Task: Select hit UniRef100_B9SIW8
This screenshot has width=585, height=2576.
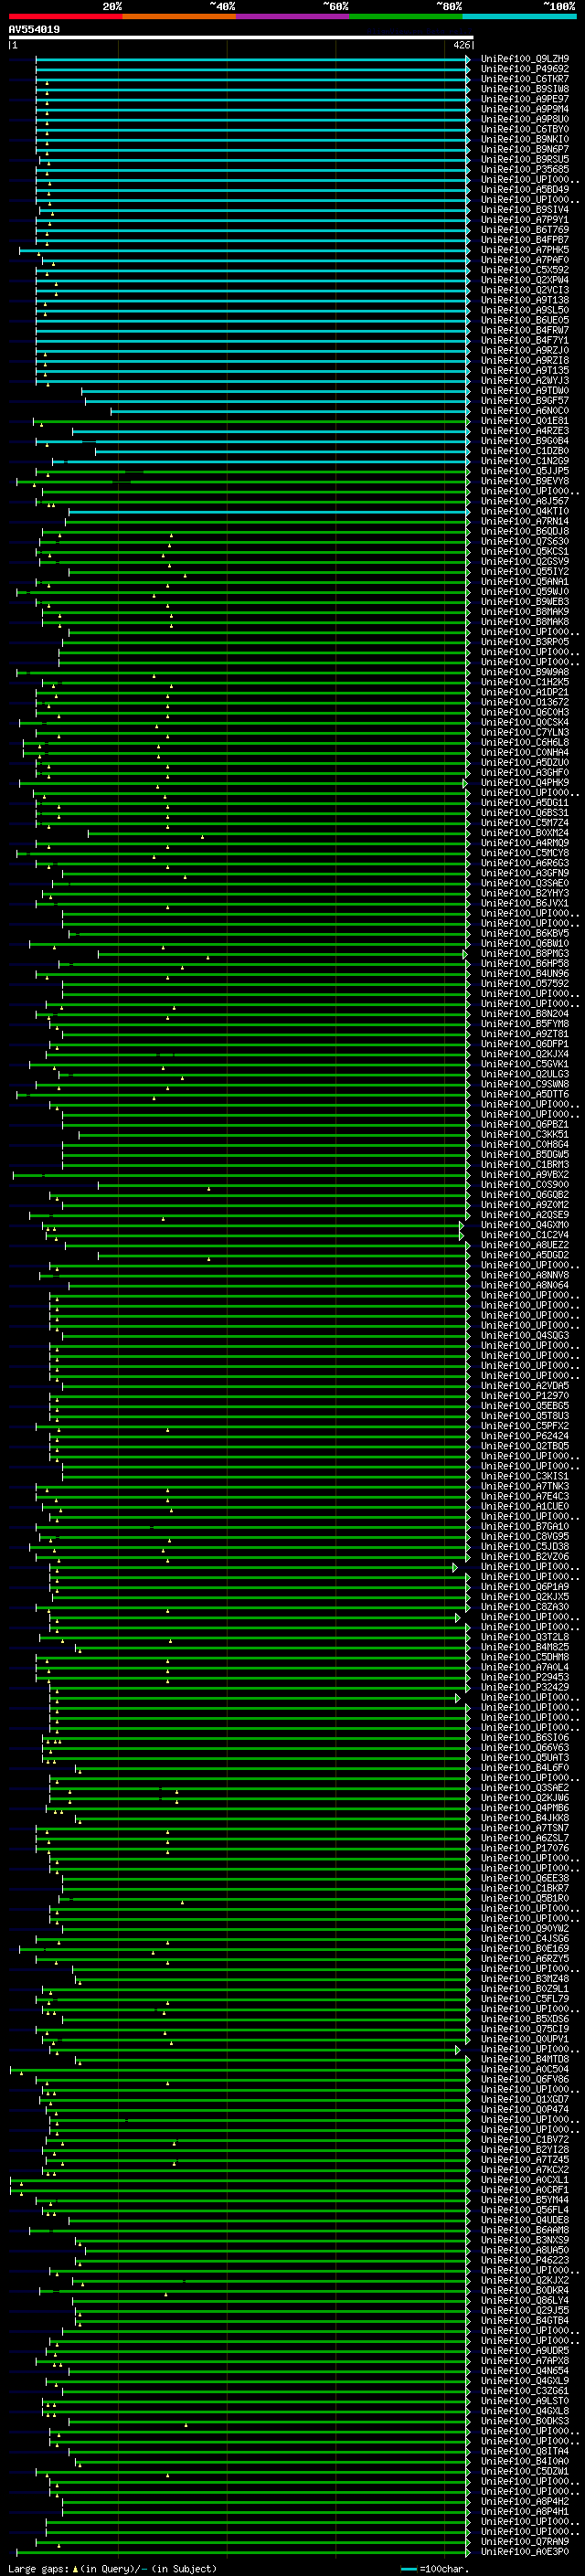Action: [x=525, y=89]
